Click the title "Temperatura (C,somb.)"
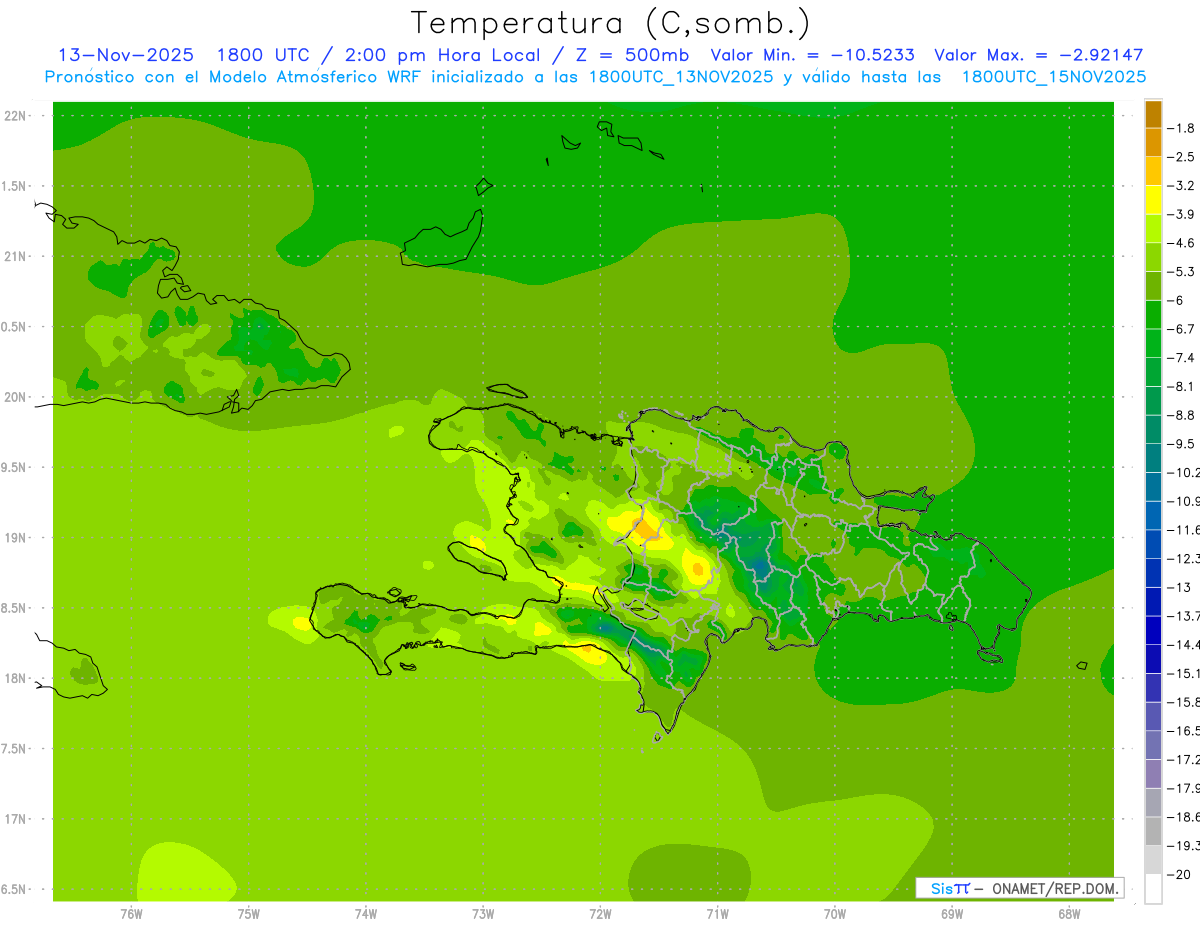 [611, 23]
